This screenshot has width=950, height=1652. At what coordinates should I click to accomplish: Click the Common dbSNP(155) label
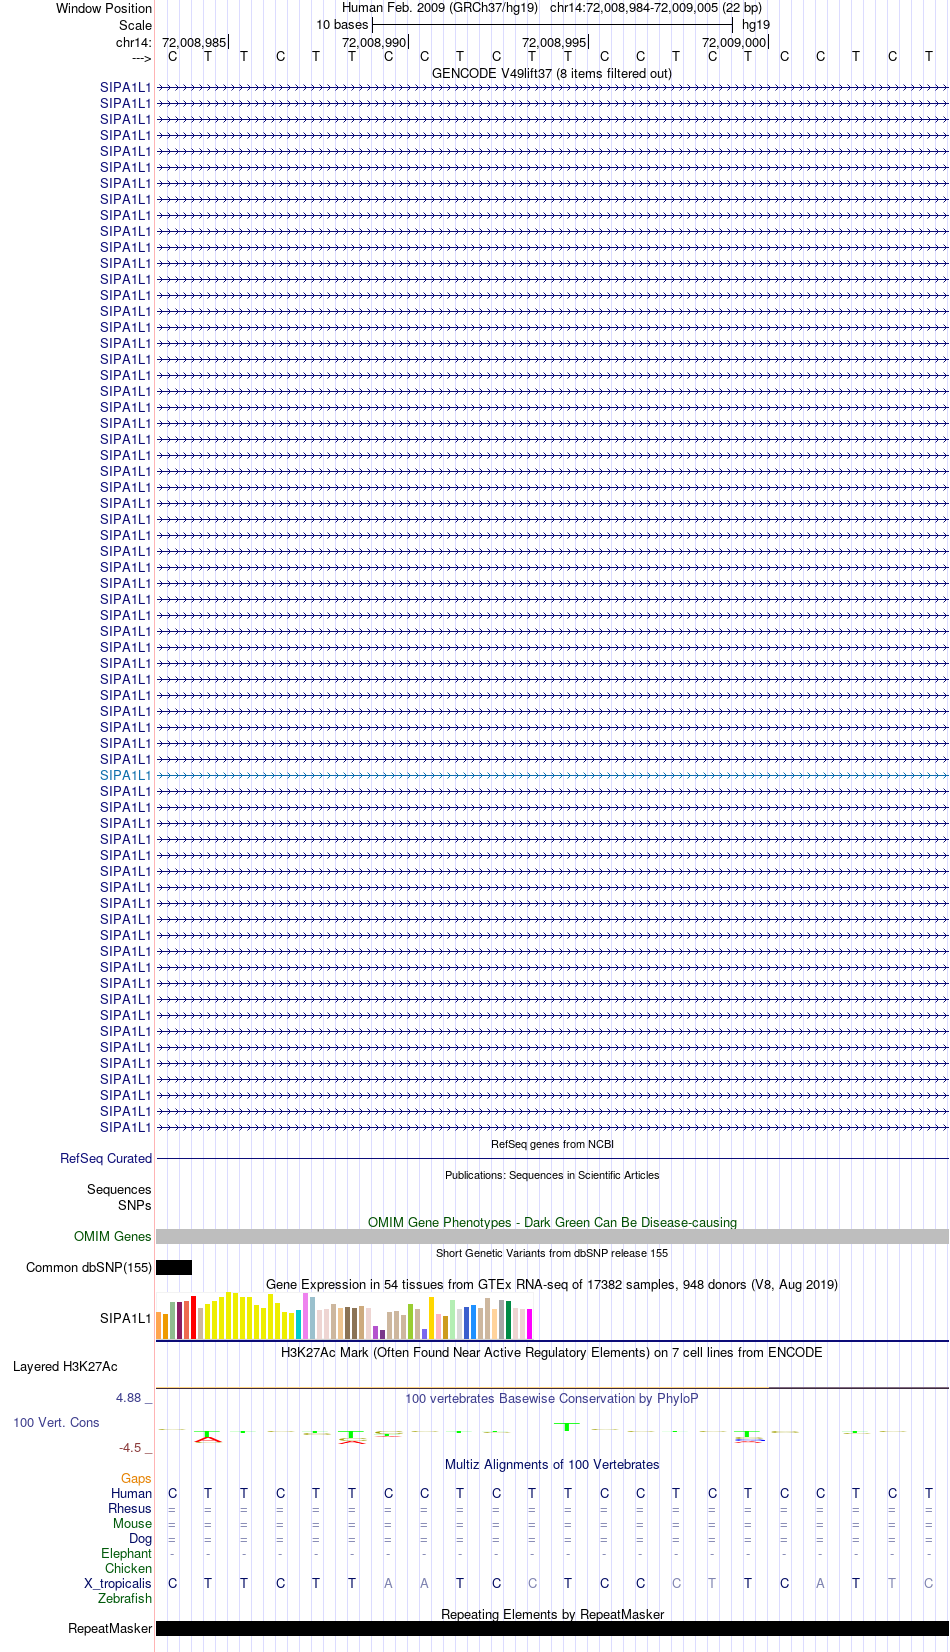click(x=89, y=1267)
